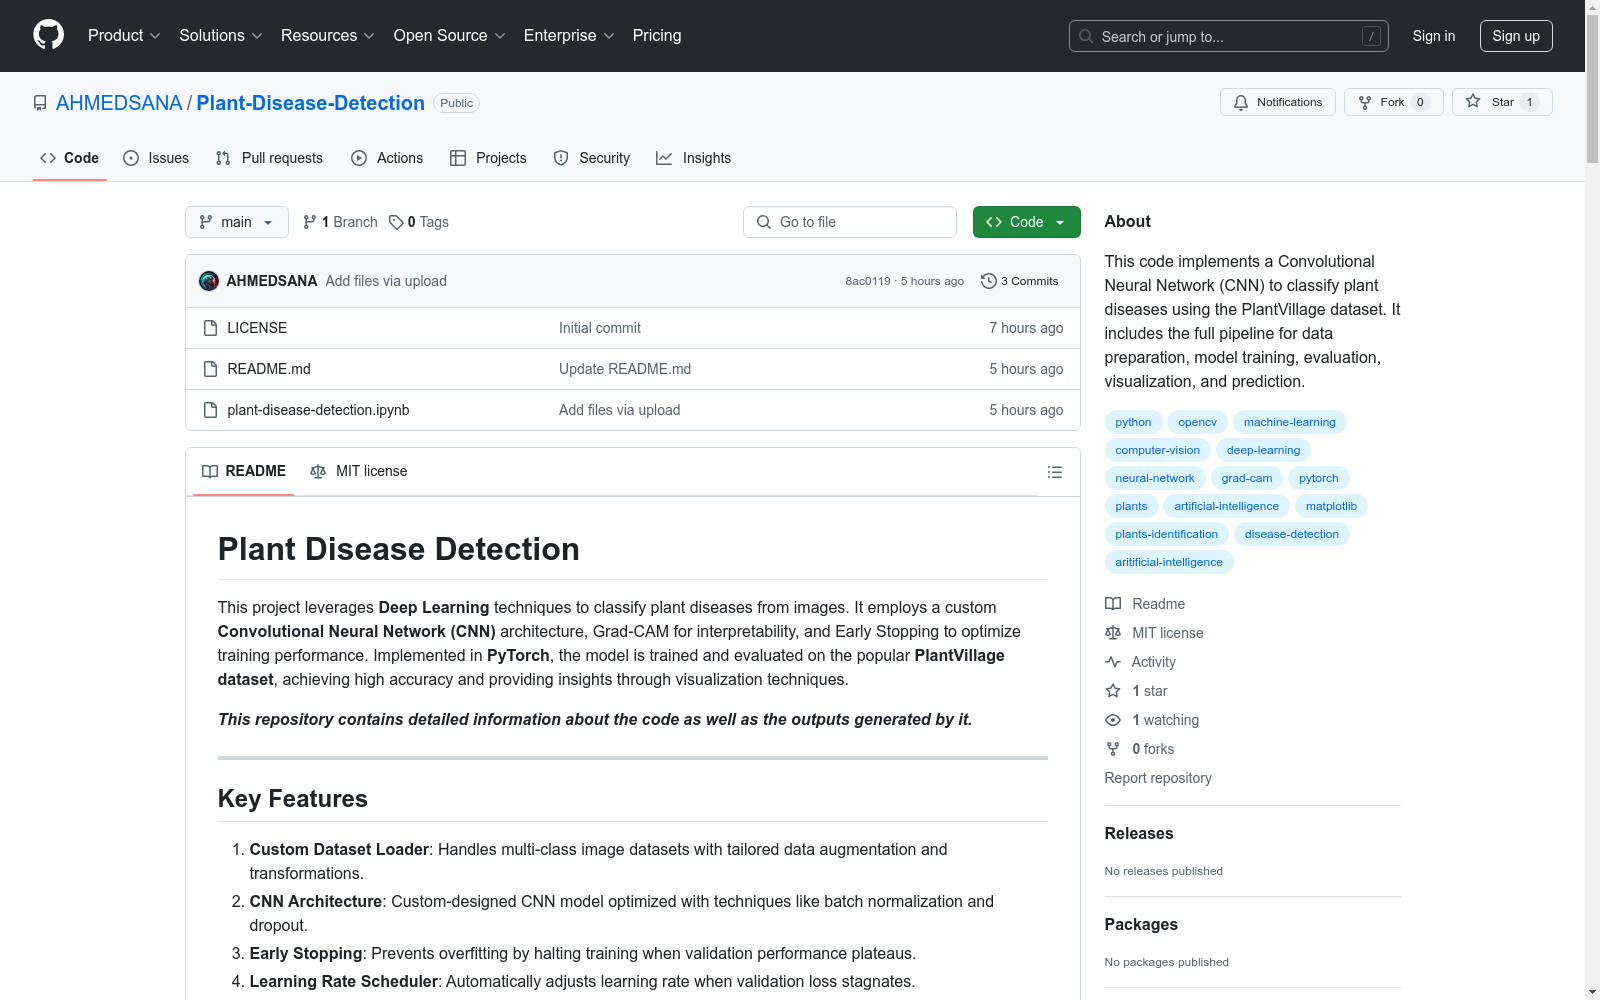Click the plants topic tag
This screenshot has width=1600, height=1000.
pos(1131,506)
